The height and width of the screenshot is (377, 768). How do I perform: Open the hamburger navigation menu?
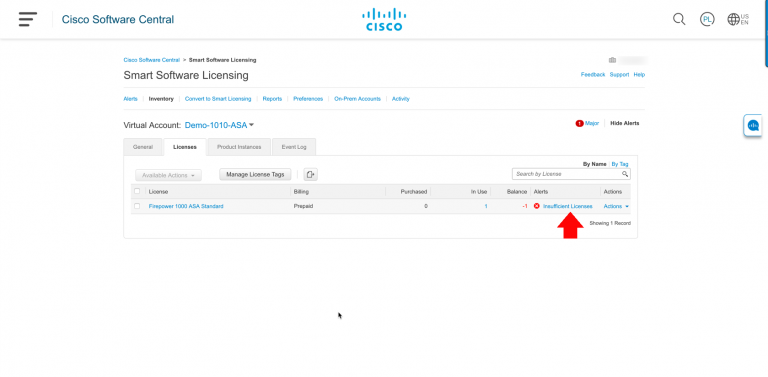tap(28, 19)
